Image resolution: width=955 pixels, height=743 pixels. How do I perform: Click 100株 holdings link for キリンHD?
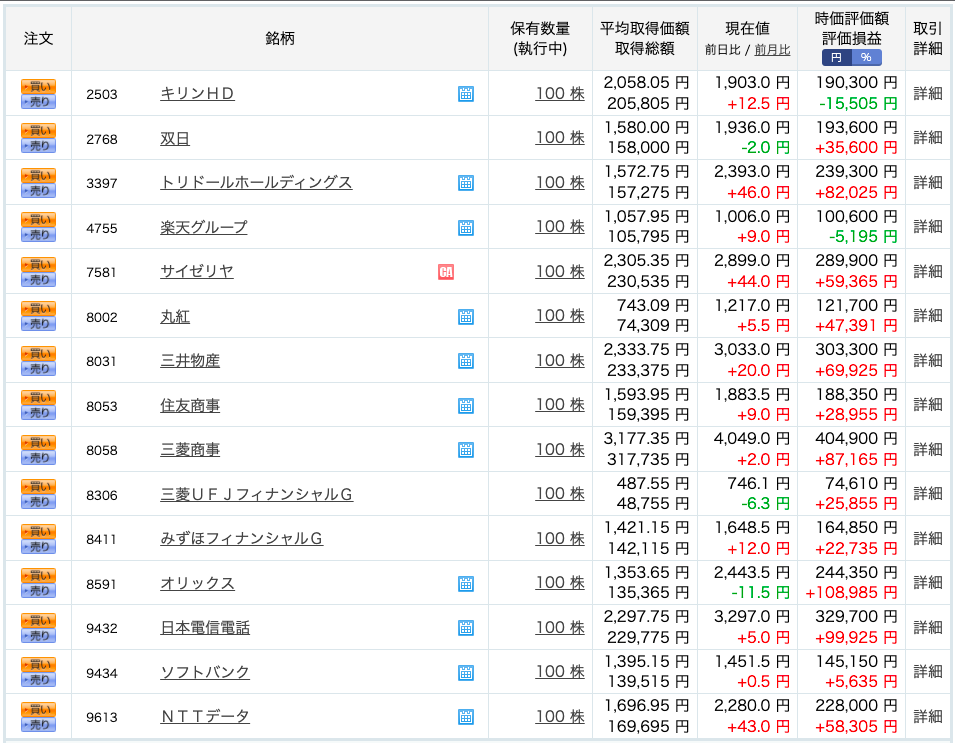pyautogui.click(x=560, y=93)
